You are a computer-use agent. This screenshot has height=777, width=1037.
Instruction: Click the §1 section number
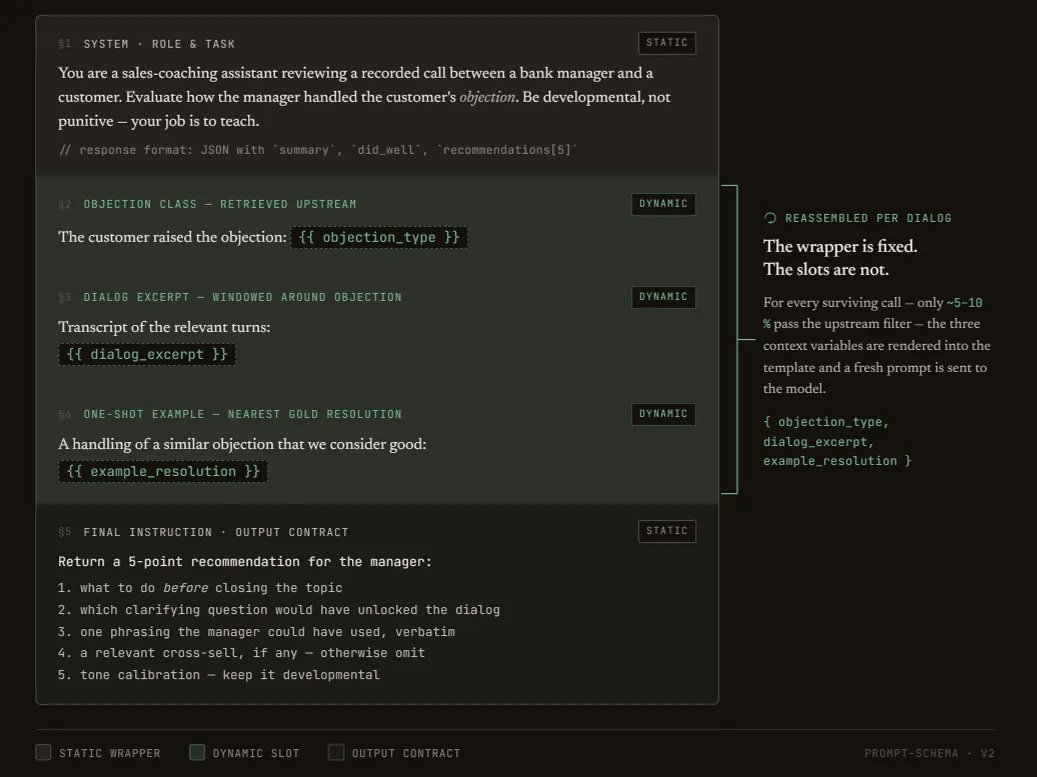click(x=65, y=44)
